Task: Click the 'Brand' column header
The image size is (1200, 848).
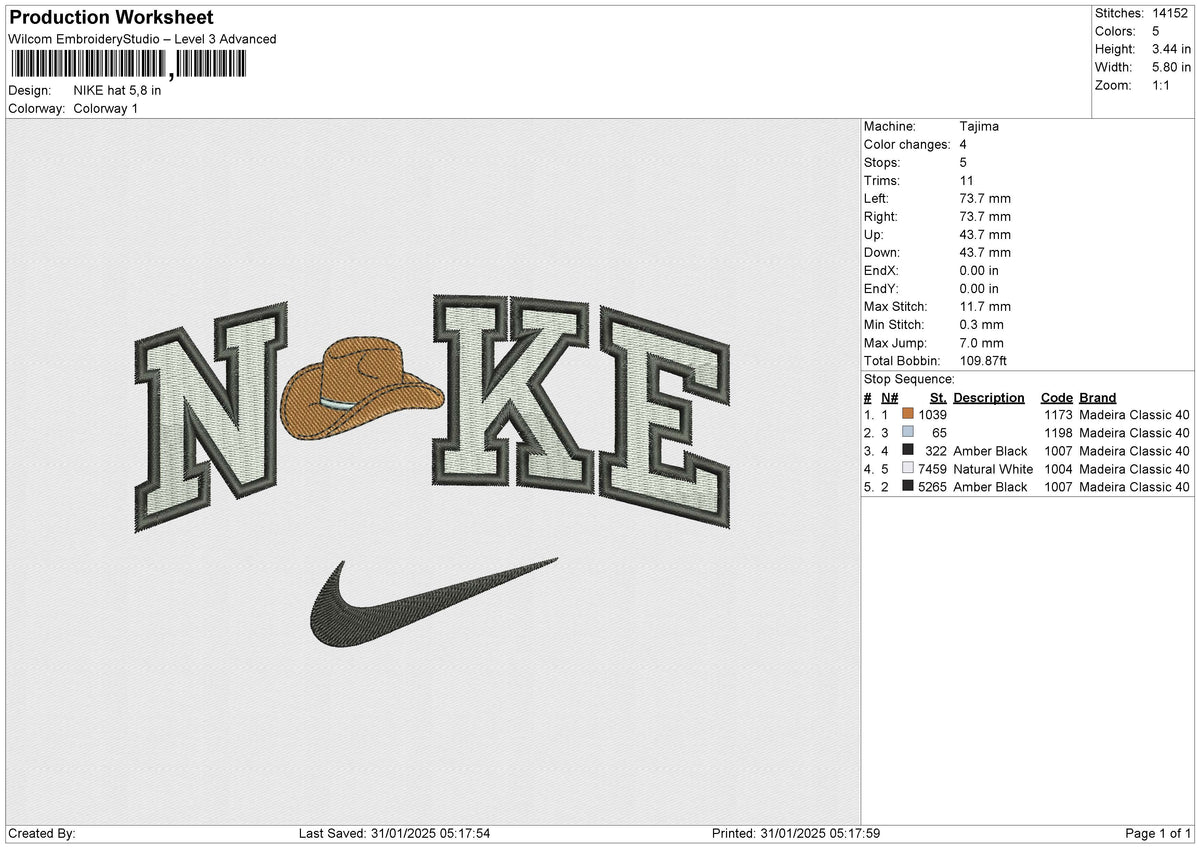Action: 1098,397
